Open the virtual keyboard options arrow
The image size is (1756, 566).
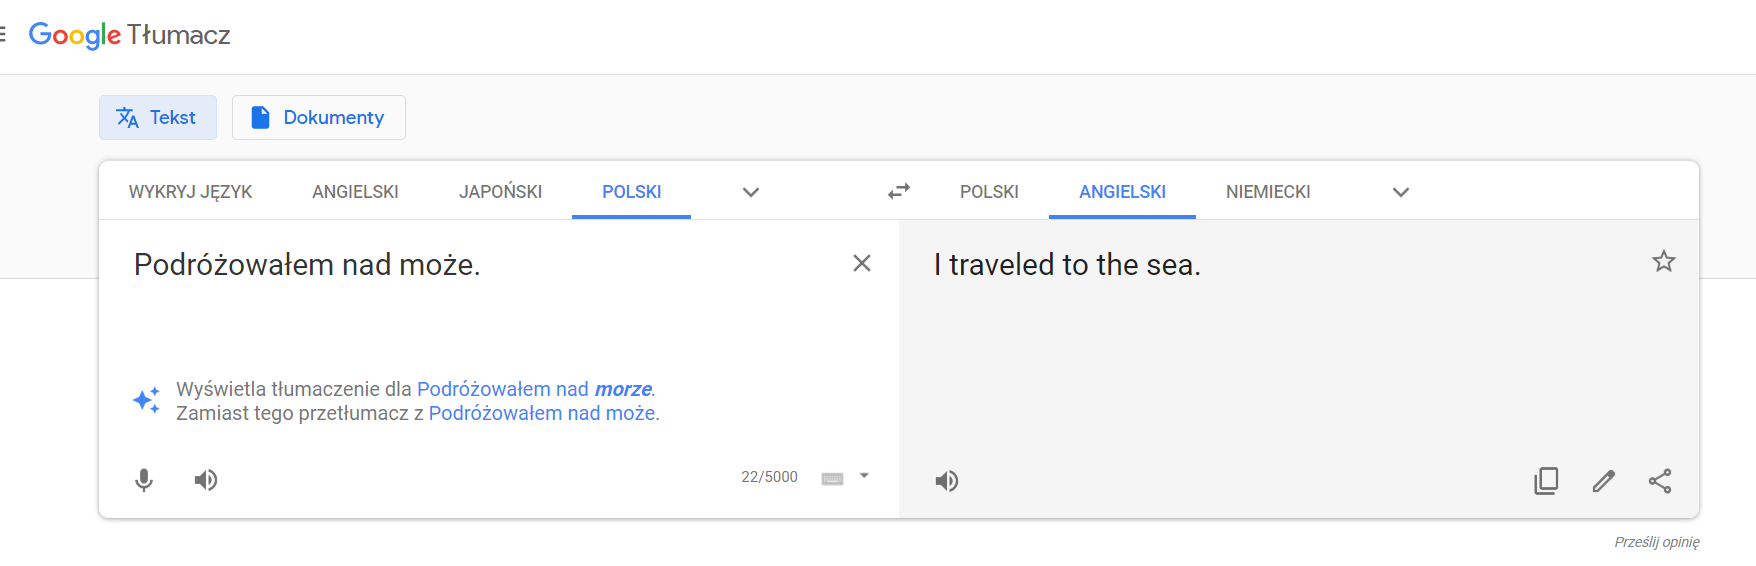click(864, 476)
